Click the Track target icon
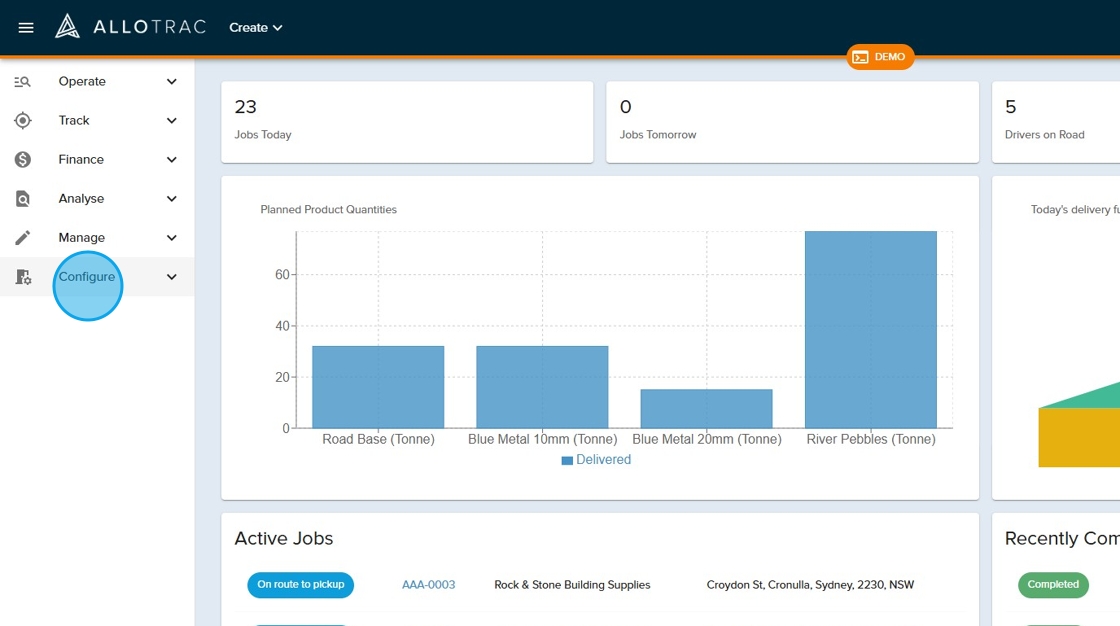The height and width of the screenshot is (626, 1120). click(x=23, y=121)
